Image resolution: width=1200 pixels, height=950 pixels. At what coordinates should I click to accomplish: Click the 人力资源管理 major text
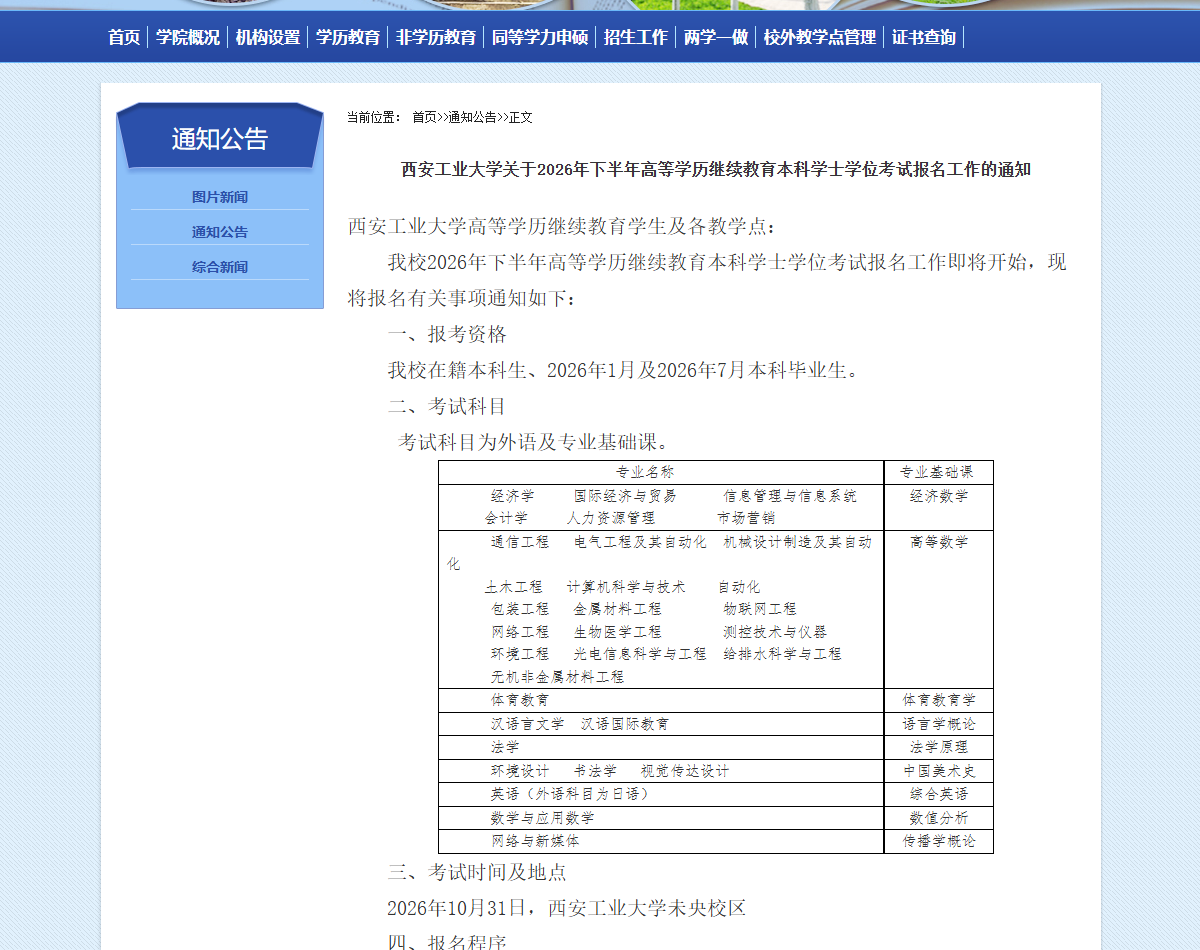pyautogui.click(x=611, y=518)
